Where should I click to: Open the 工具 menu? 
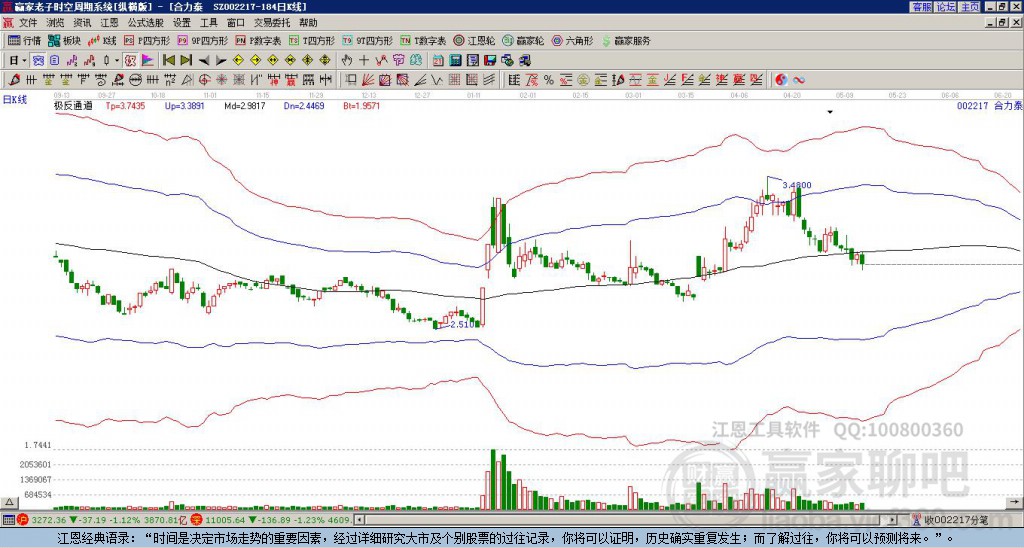pyautogui.click(x=209, y=23)
